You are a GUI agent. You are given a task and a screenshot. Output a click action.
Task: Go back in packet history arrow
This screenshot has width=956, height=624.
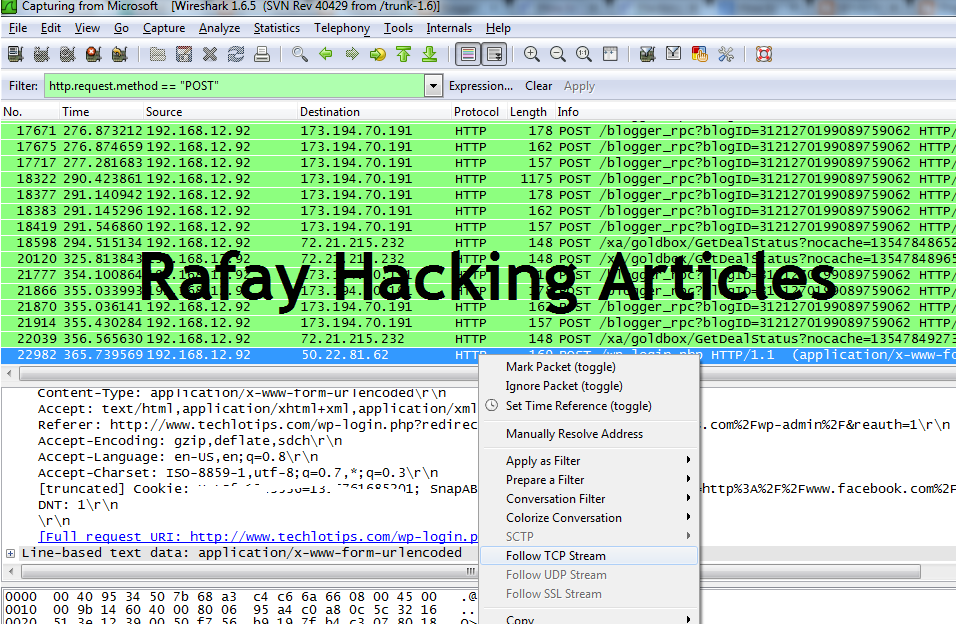[x=326, y=54]
